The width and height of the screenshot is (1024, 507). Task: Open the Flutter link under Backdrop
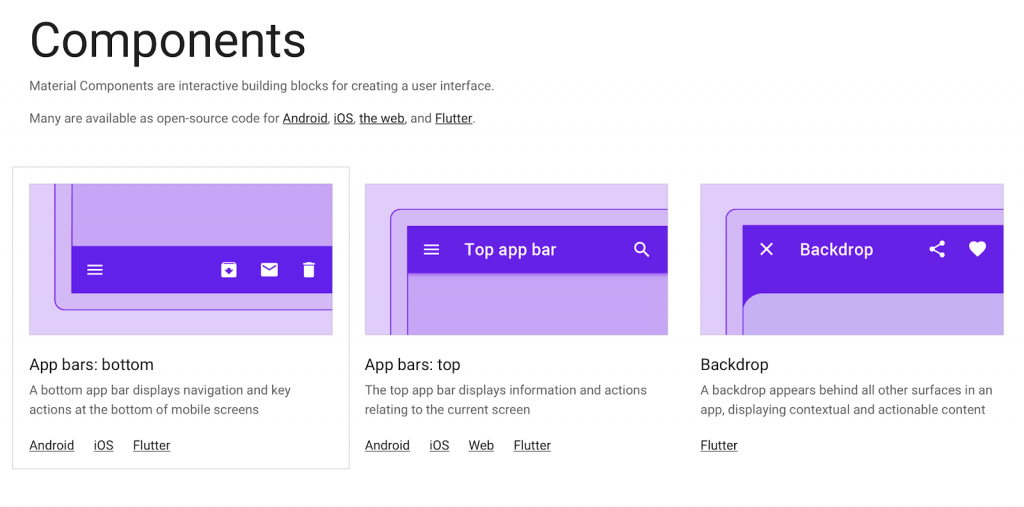(x=719, y=445)
